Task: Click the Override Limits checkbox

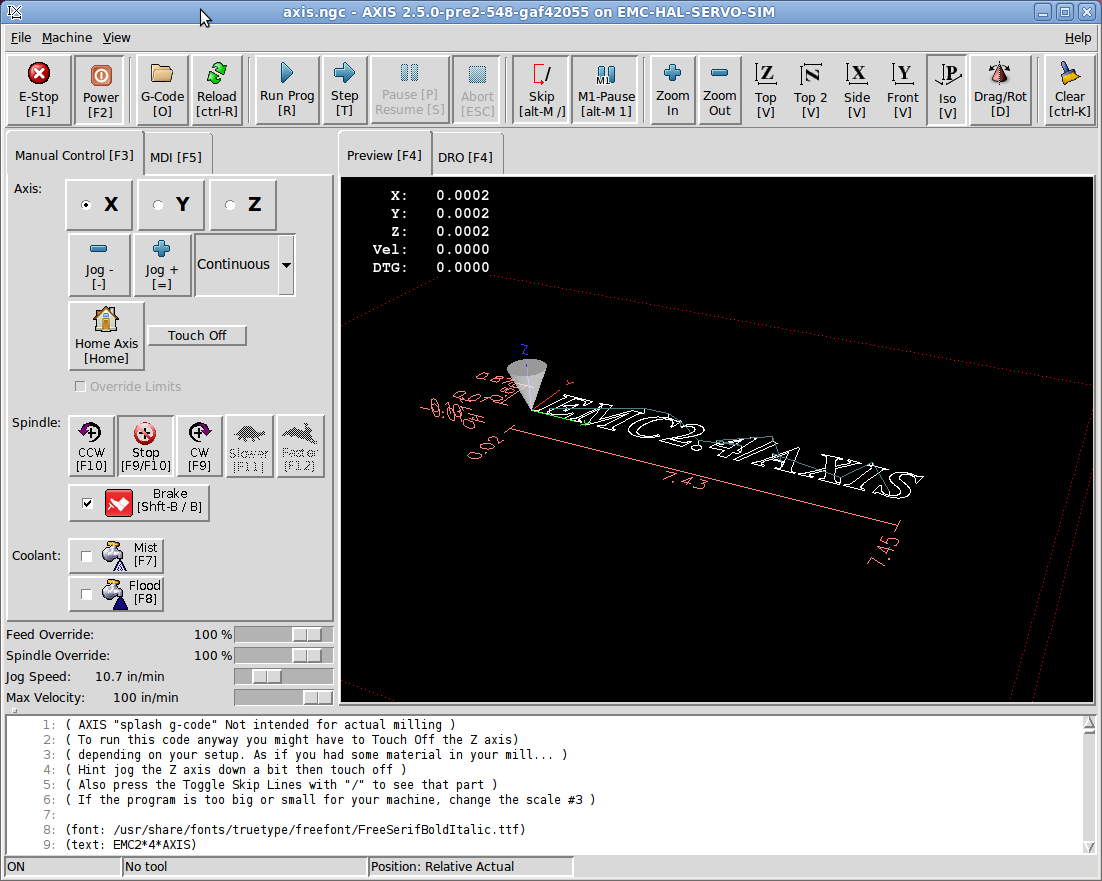Action: tap(80, 386)
